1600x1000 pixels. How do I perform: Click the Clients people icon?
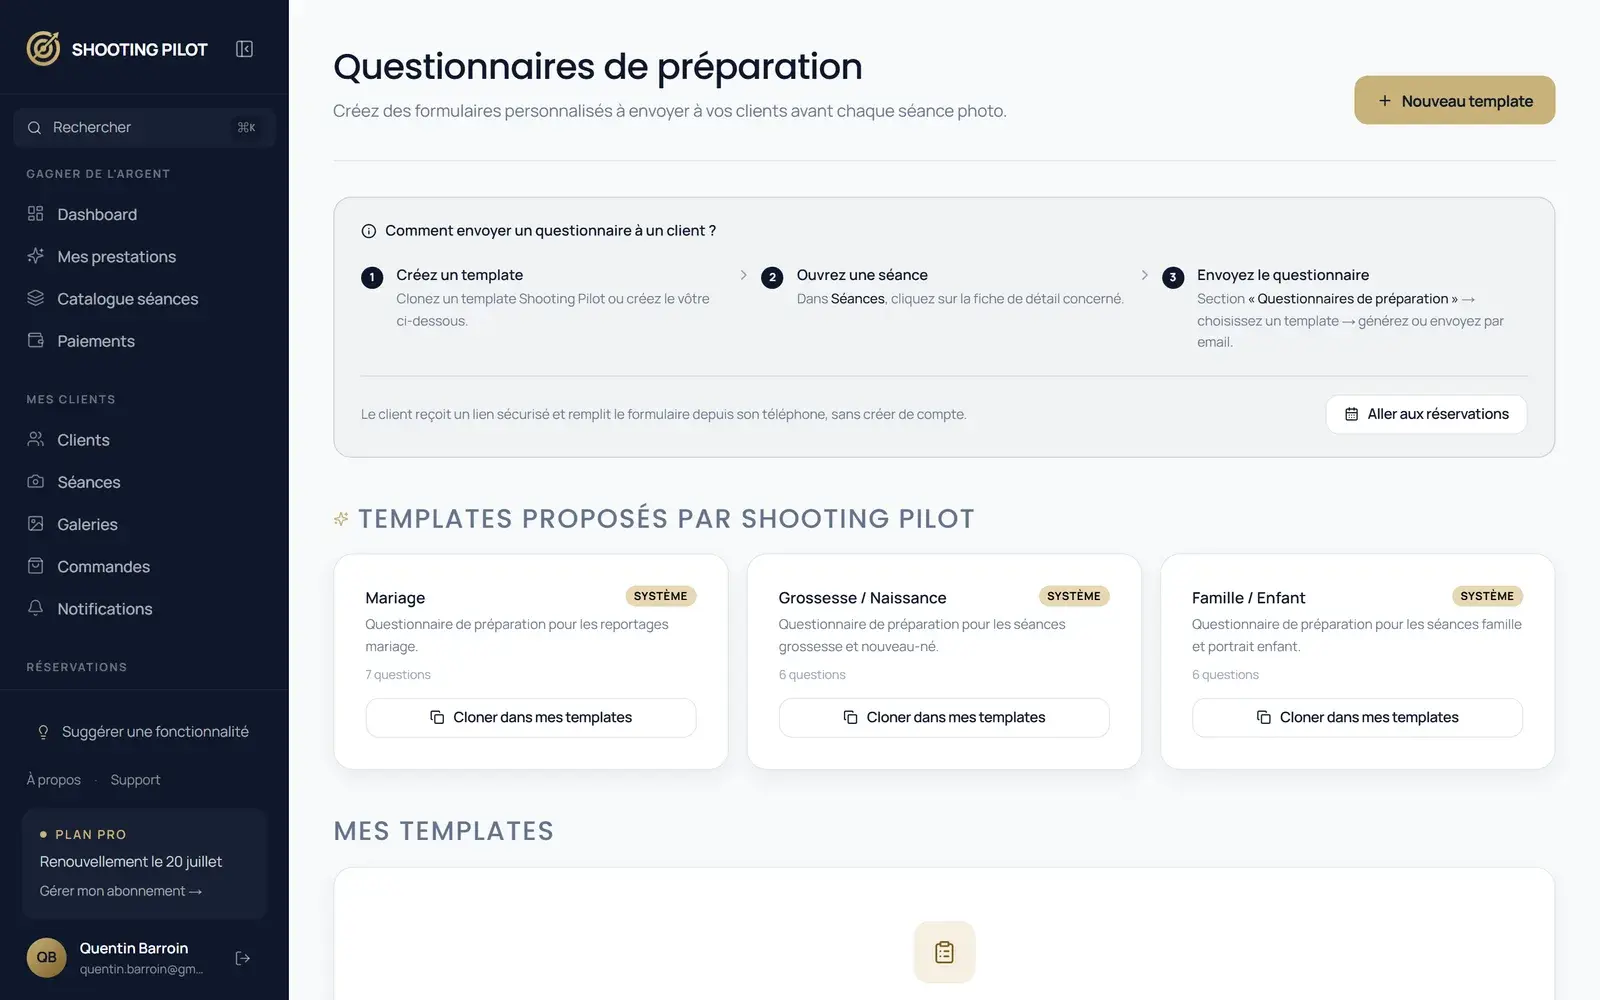tap(36, 439)
